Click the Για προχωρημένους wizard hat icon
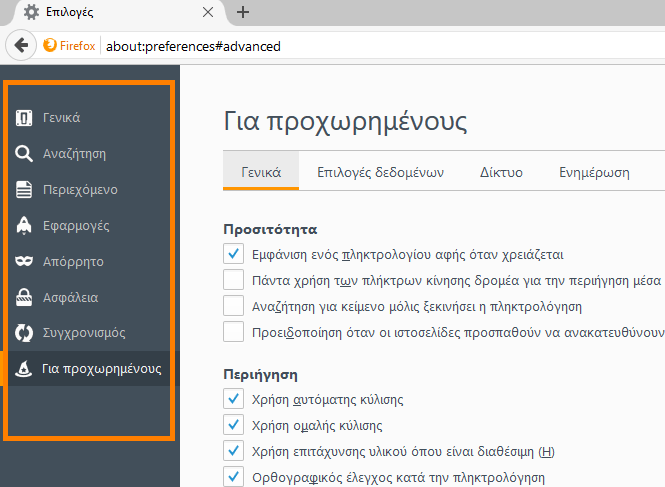Screen dimensions: 665x487 [24, 369]
